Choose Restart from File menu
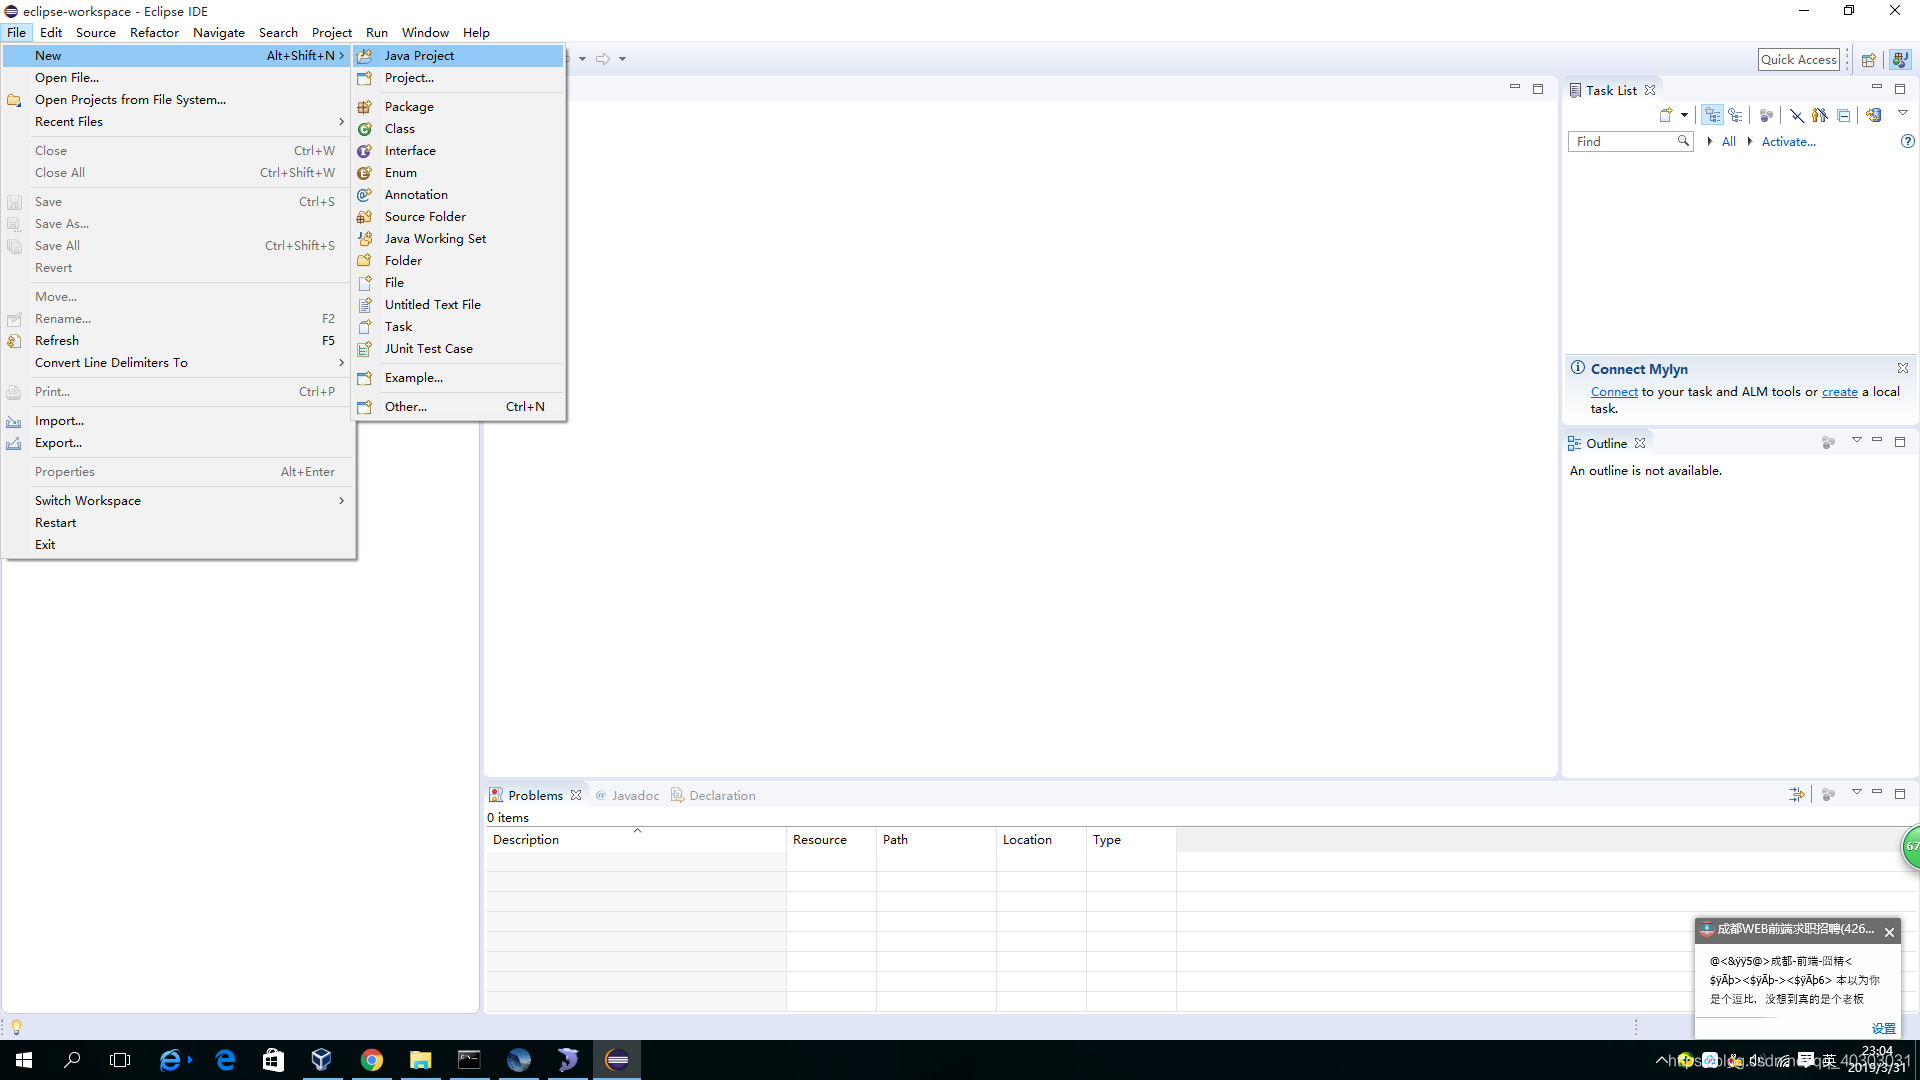 pyautogui.click(x=178, y=523)
